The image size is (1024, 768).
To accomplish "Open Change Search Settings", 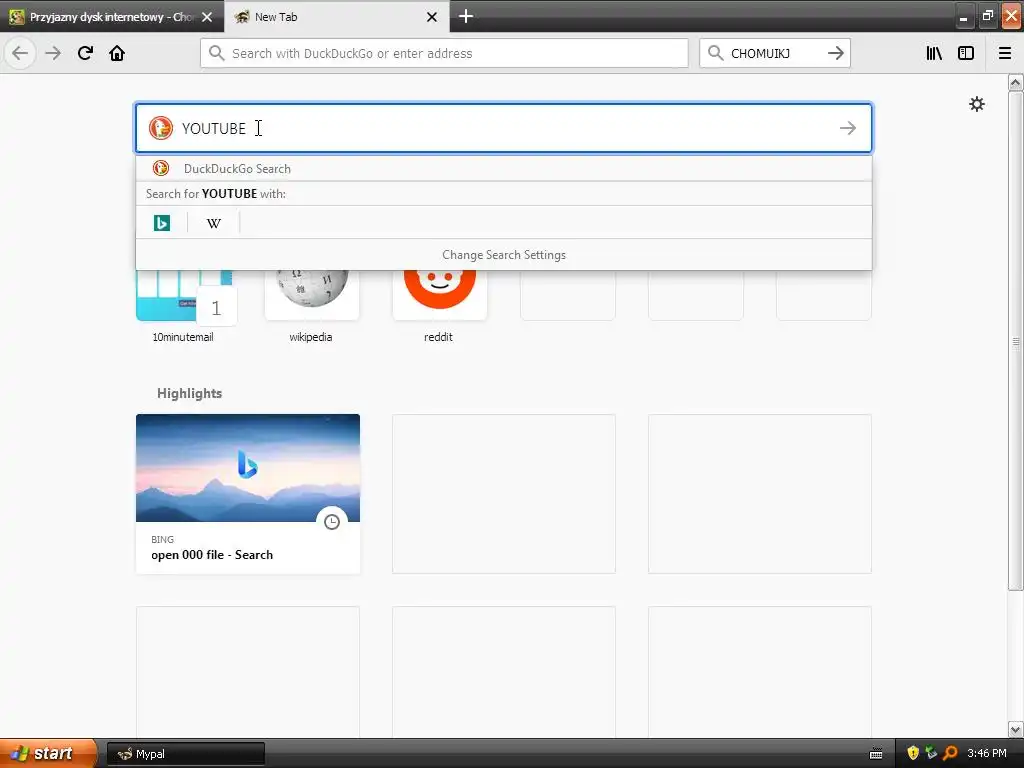I will pos(504,255).
